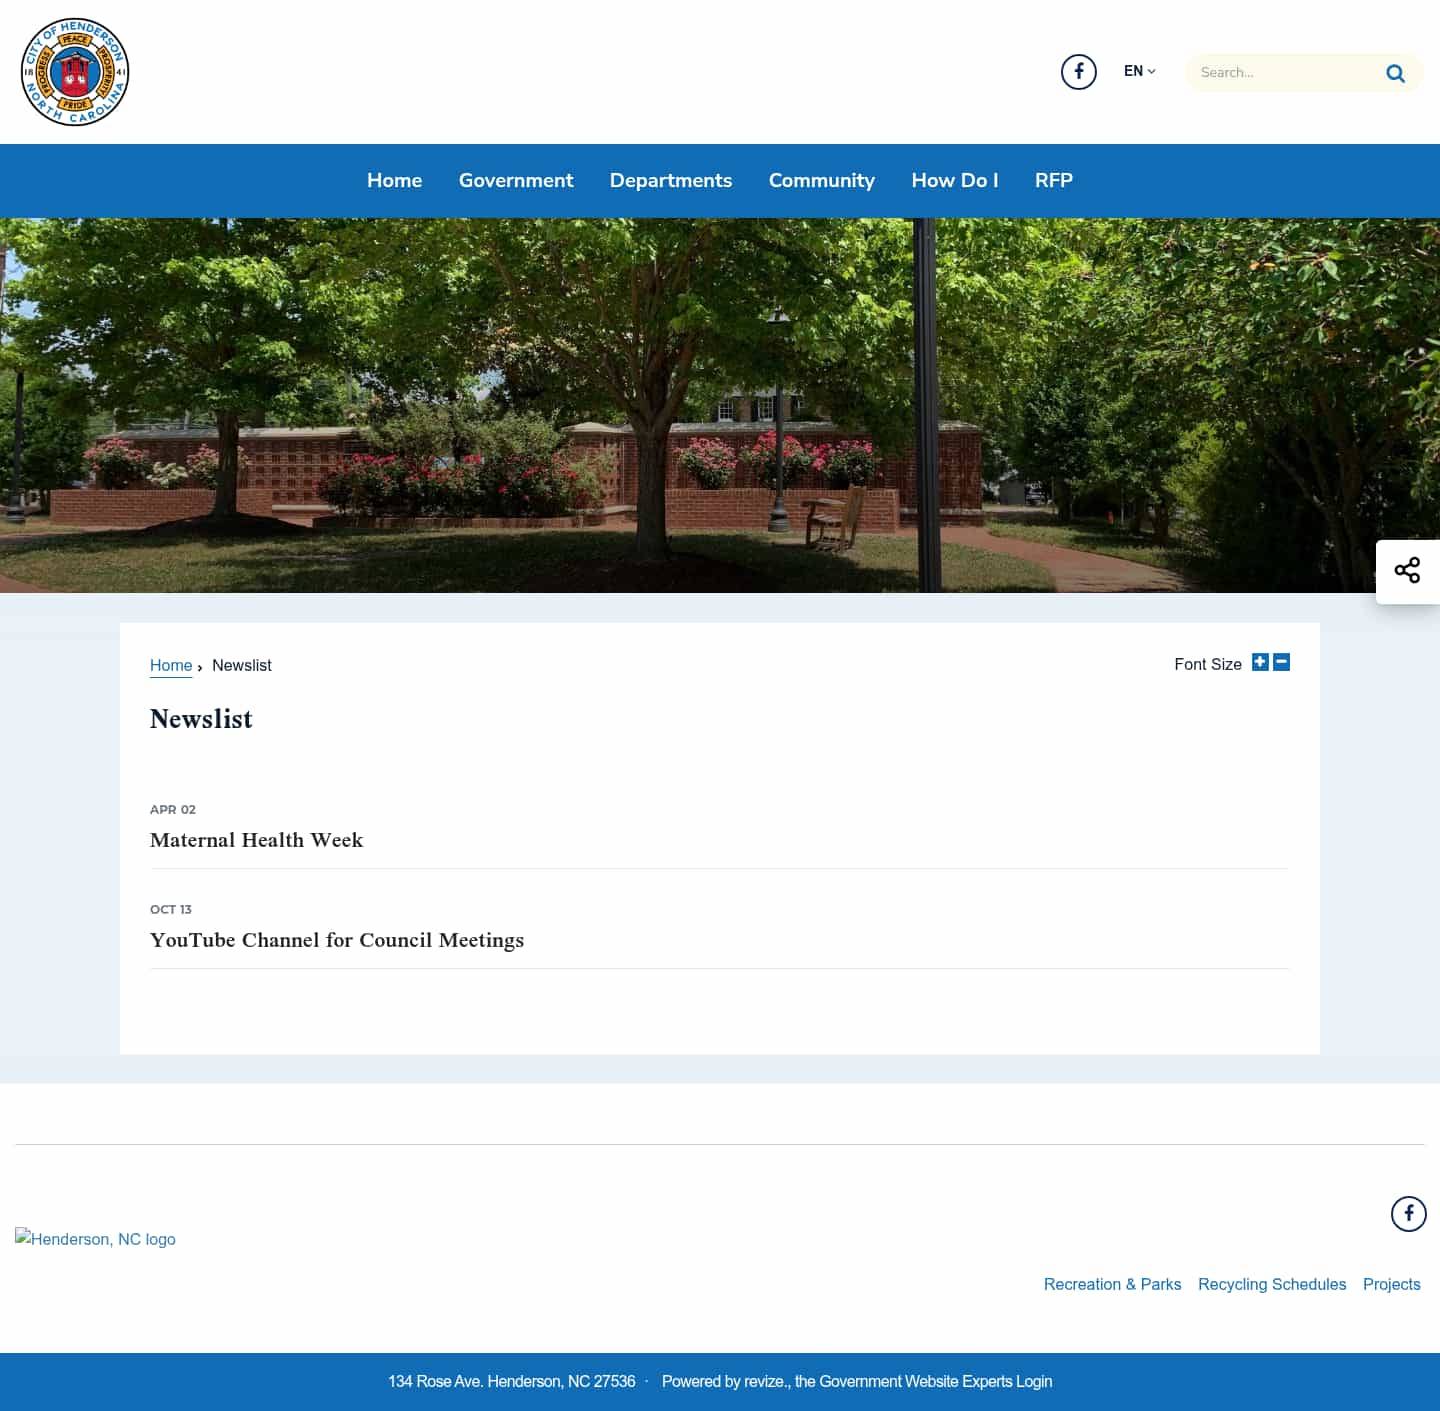The width and height of the screenshot is (1440, 1411).
Task: Click the magnifying glass search icon
Action: (x=1395, y=72)
